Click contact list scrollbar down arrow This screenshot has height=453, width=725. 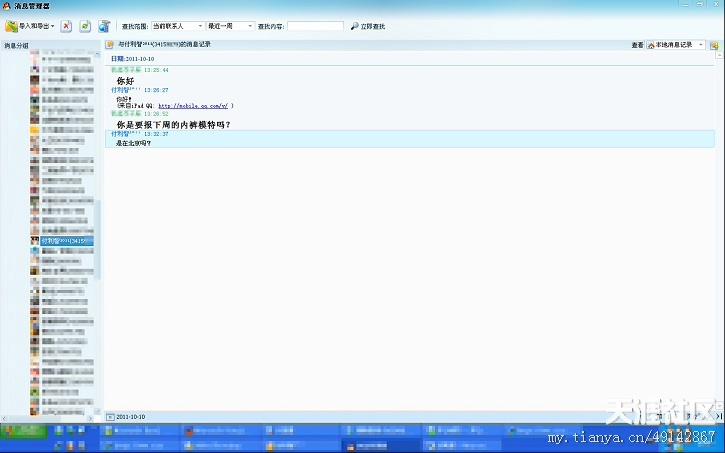tap(97, 411)
